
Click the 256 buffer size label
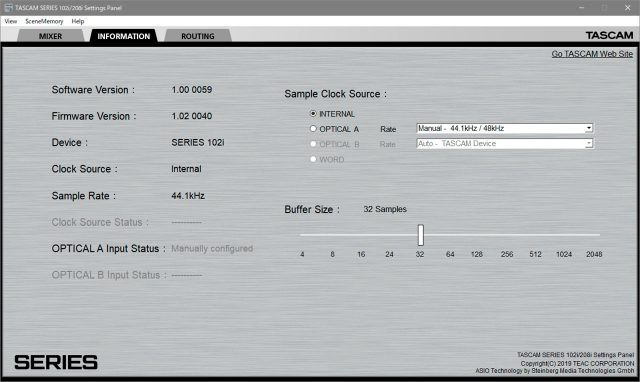(507, 254)
